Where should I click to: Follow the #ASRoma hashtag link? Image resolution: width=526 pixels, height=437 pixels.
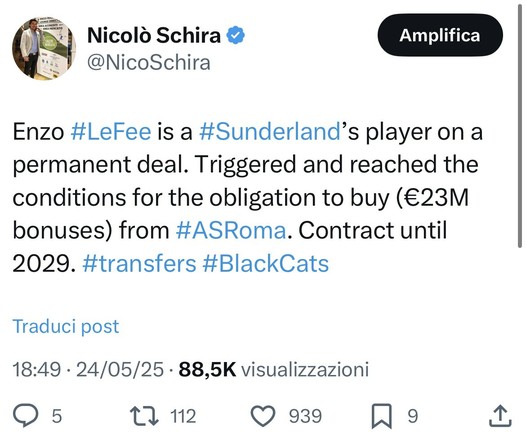tap(231, 231)
